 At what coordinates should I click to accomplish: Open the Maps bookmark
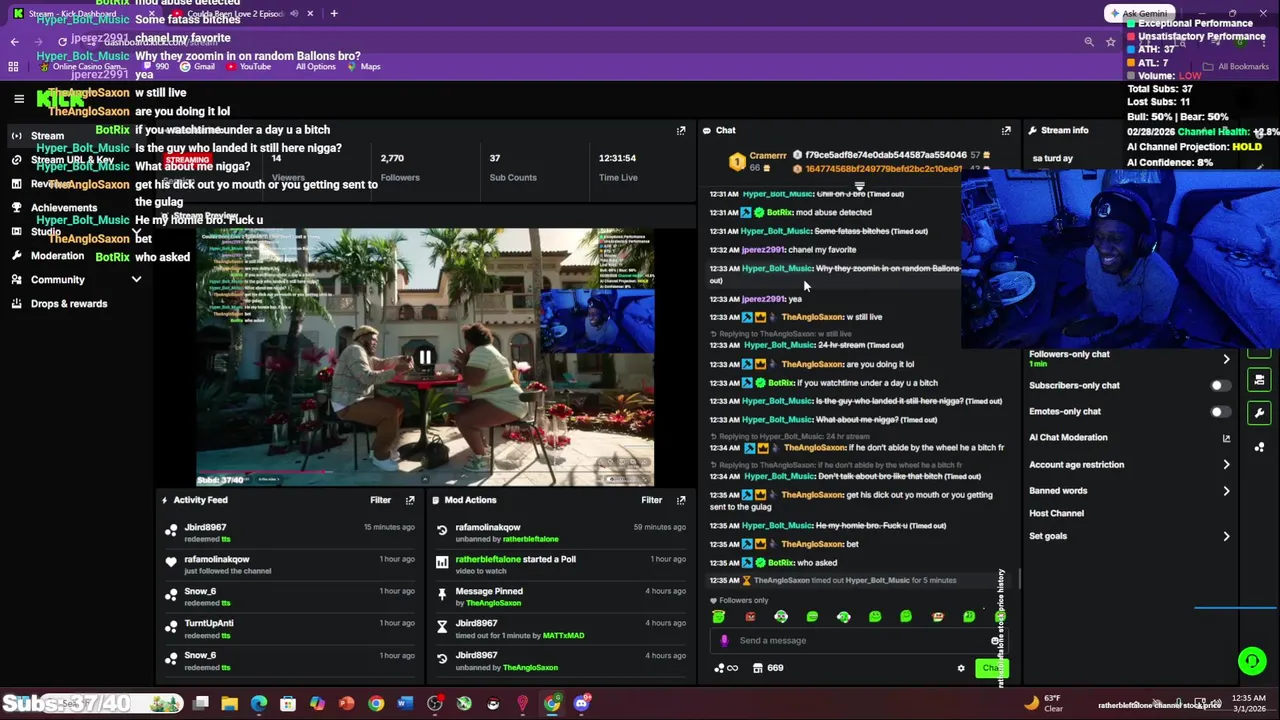coord(364,67)
